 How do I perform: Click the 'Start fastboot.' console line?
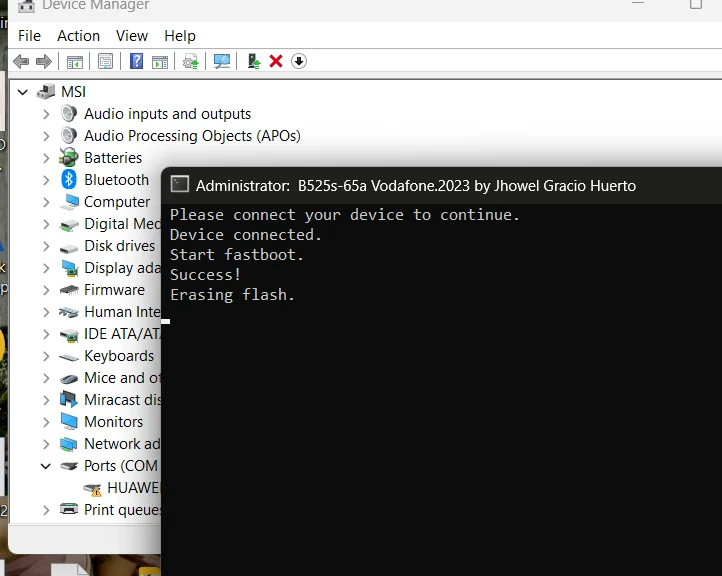(x=237, y=255)
